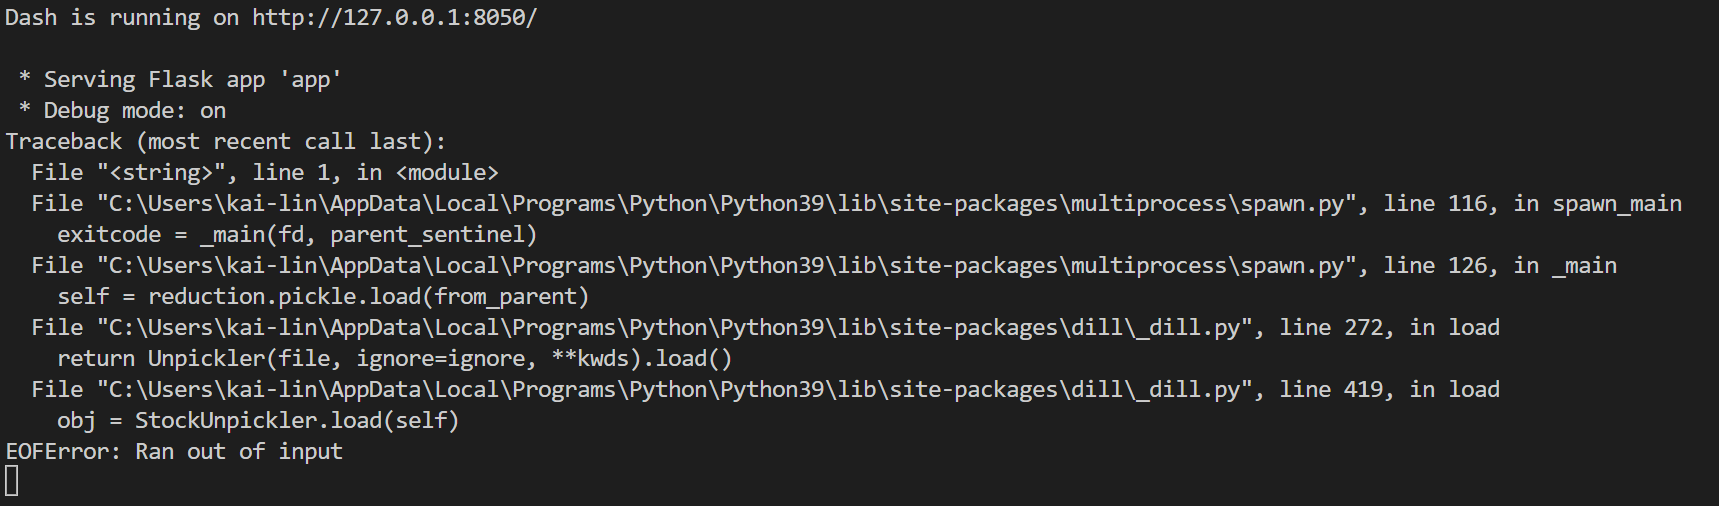Click the "spawn_main" function name
Screen dimensions: 1719x506
pos(1617,204)
